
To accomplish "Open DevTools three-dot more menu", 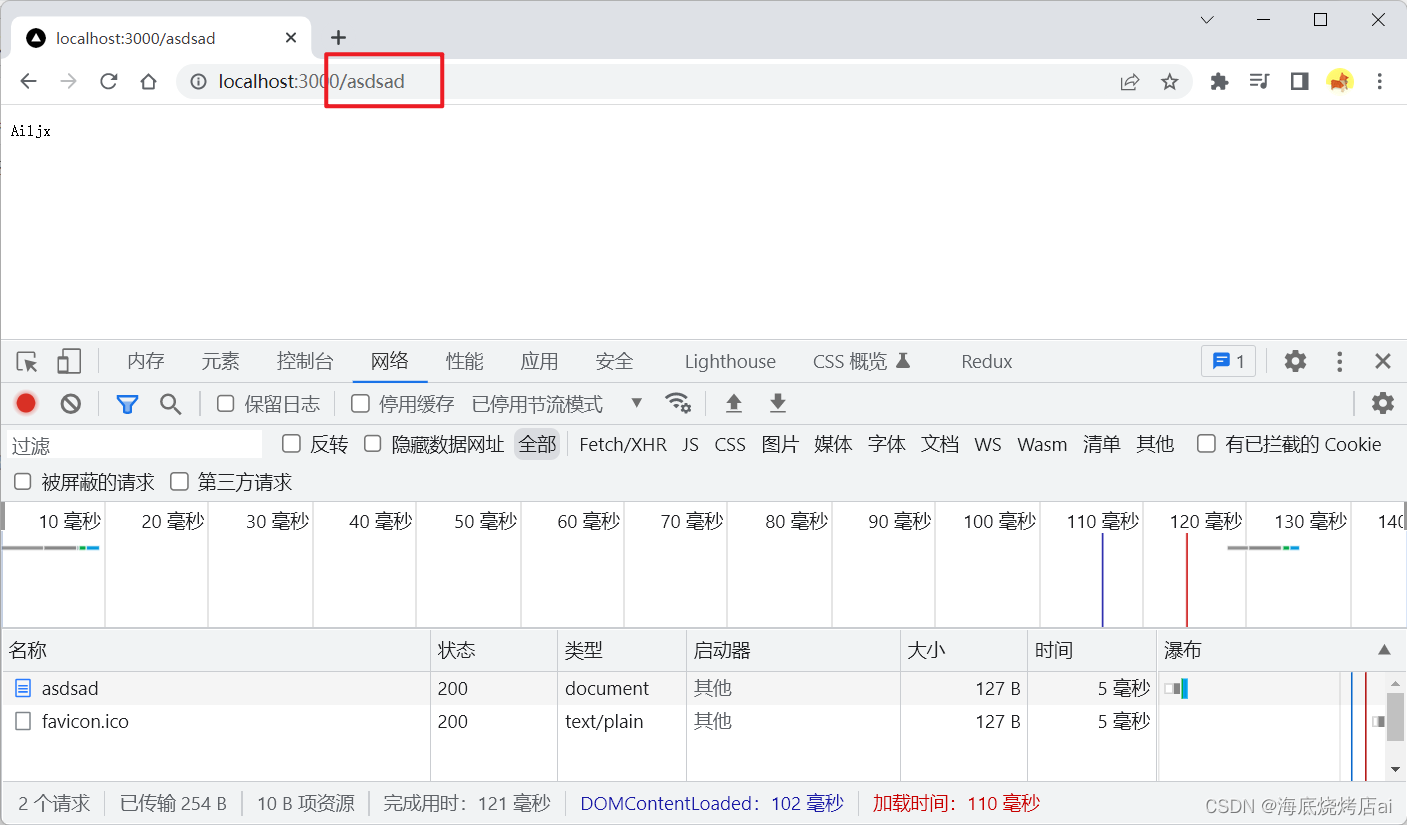I will (1340, 361).
